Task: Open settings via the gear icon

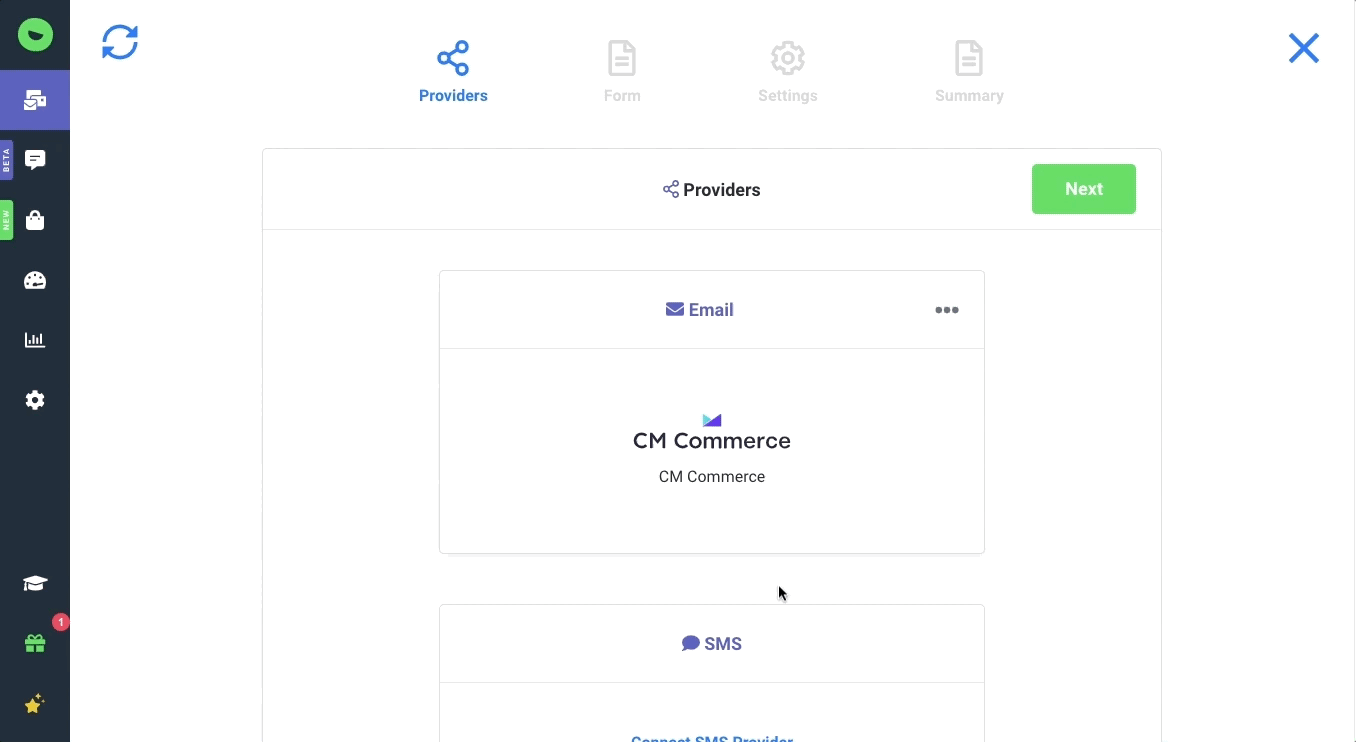Action: [x=35, y=400]
